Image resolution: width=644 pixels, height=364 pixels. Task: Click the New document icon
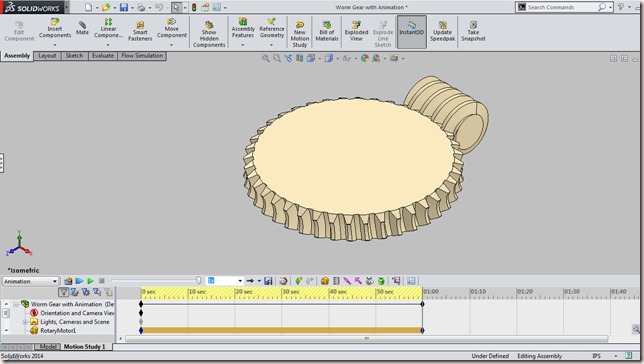[x=88, y=7]
